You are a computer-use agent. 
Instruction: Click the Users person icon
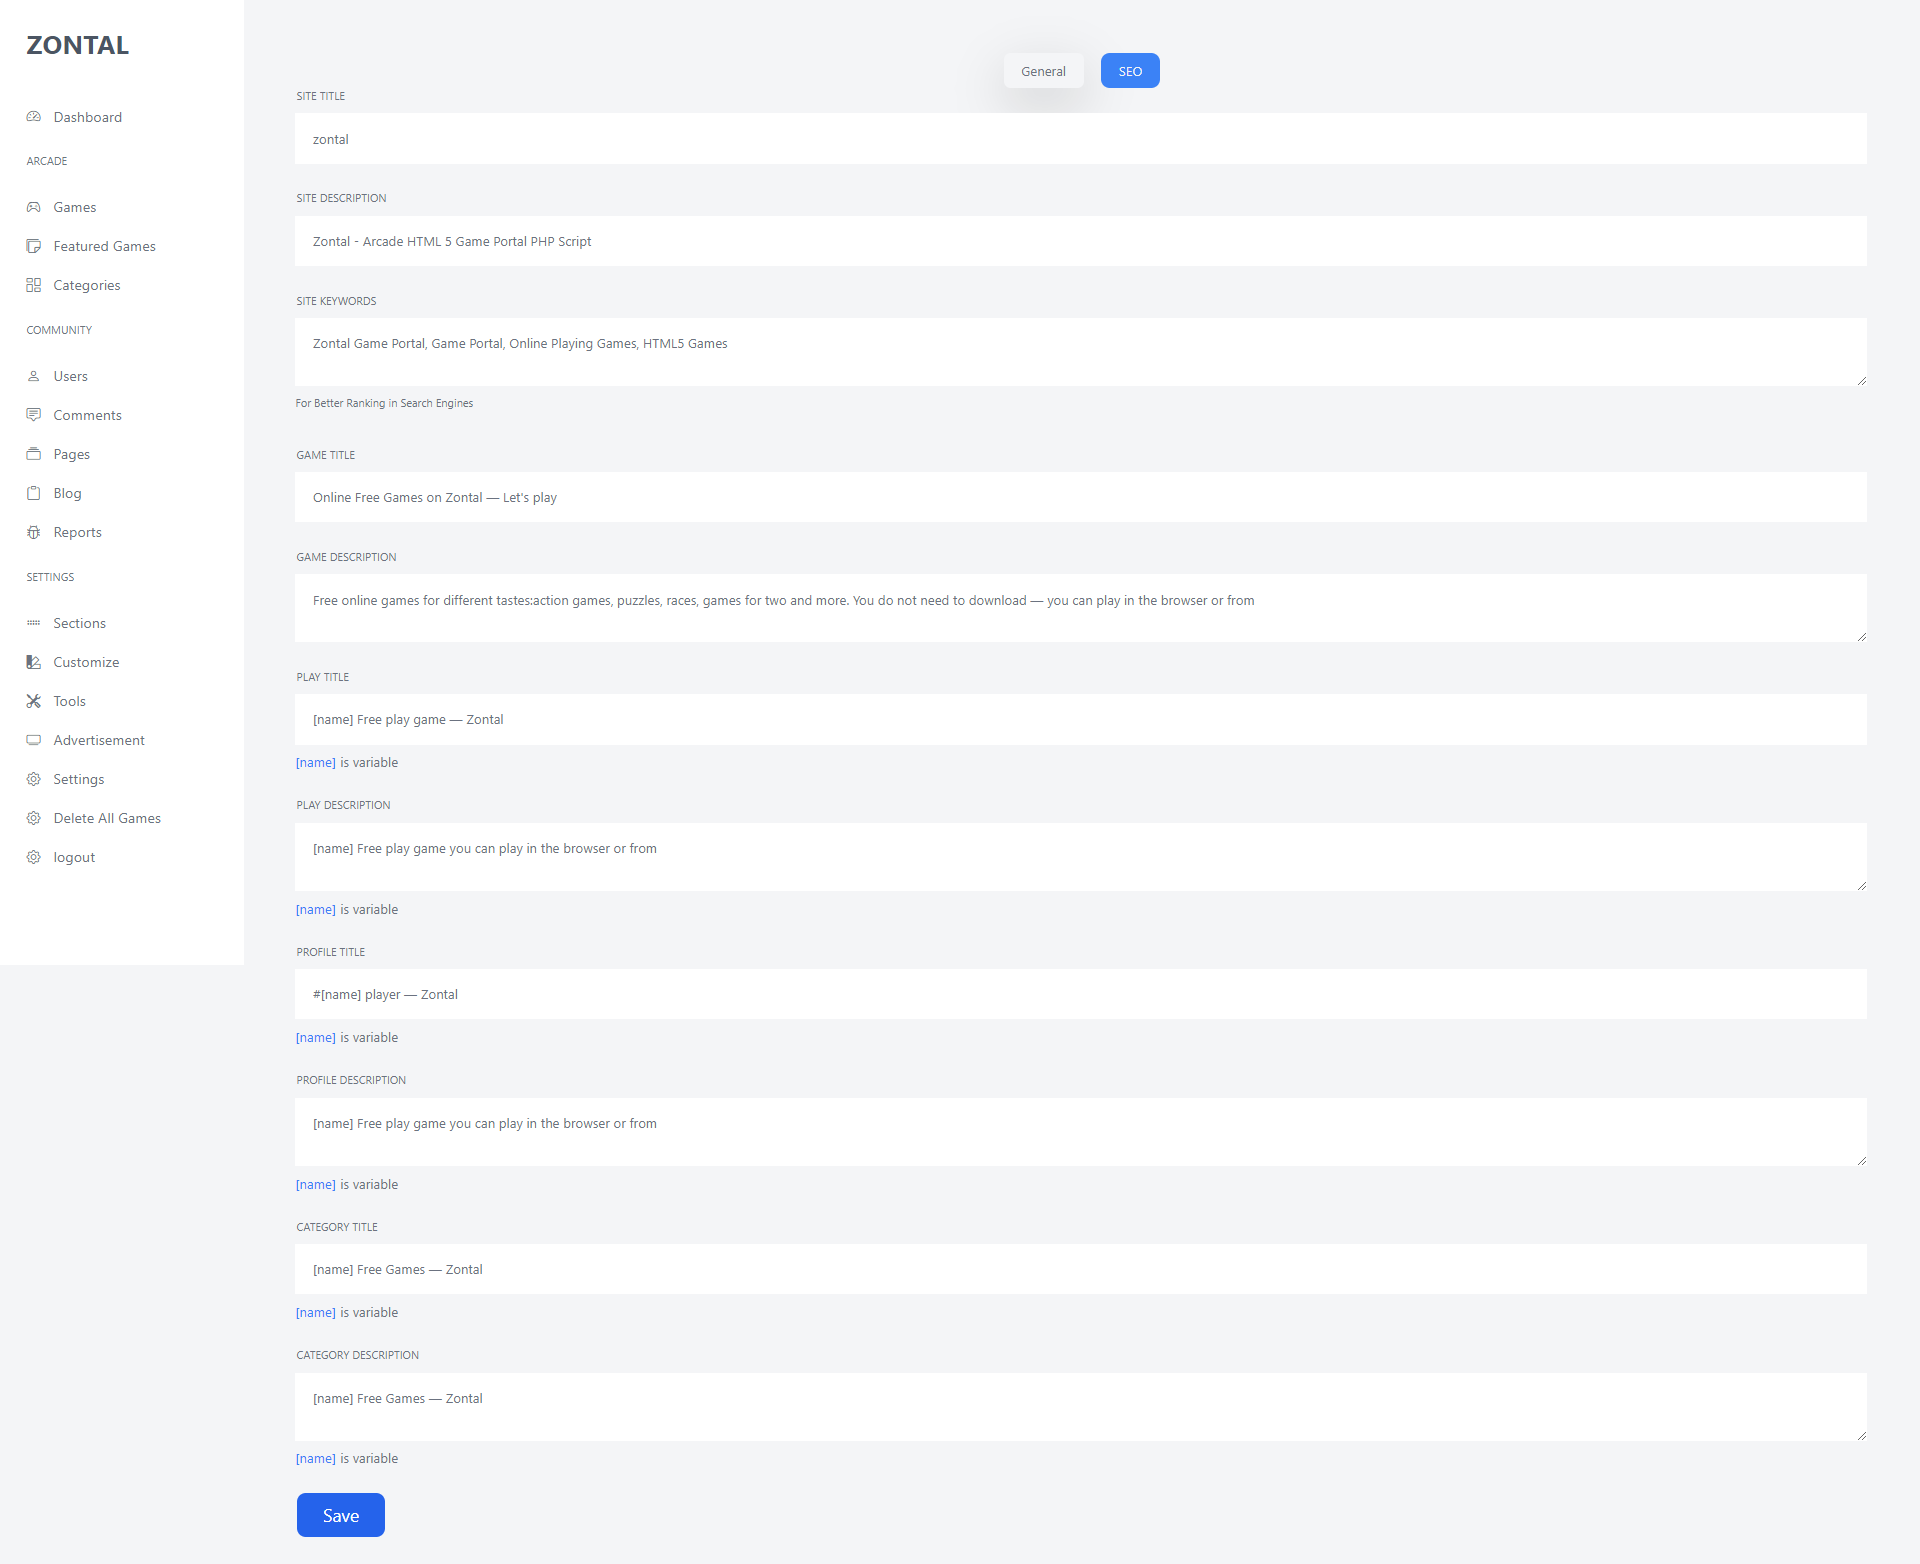(34, 376)
